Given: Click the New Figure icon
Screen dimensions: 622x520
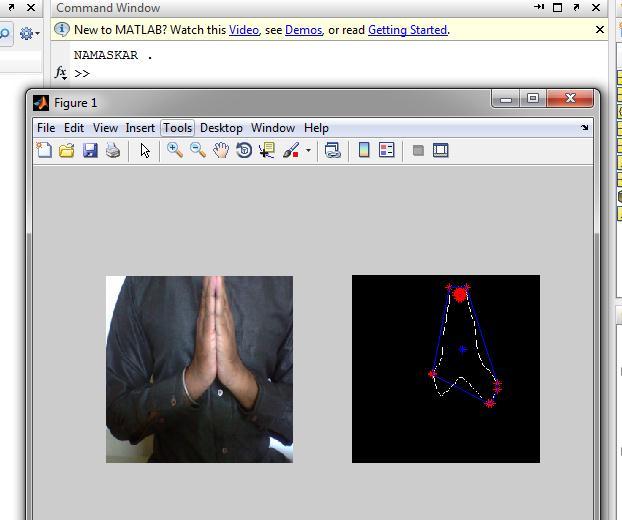Looking at the screenshot, I should point(44,151).
